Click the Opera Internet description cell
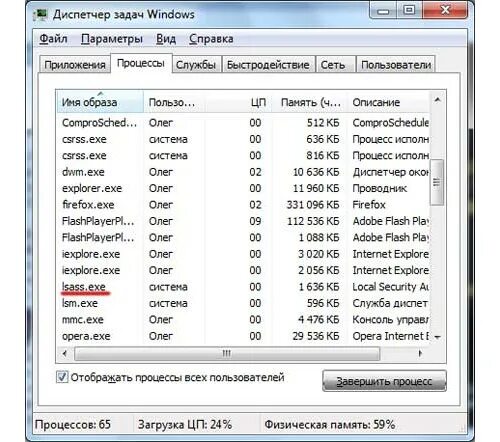Image resolution: width=500 pixels, height=442 pixels. 391,336
